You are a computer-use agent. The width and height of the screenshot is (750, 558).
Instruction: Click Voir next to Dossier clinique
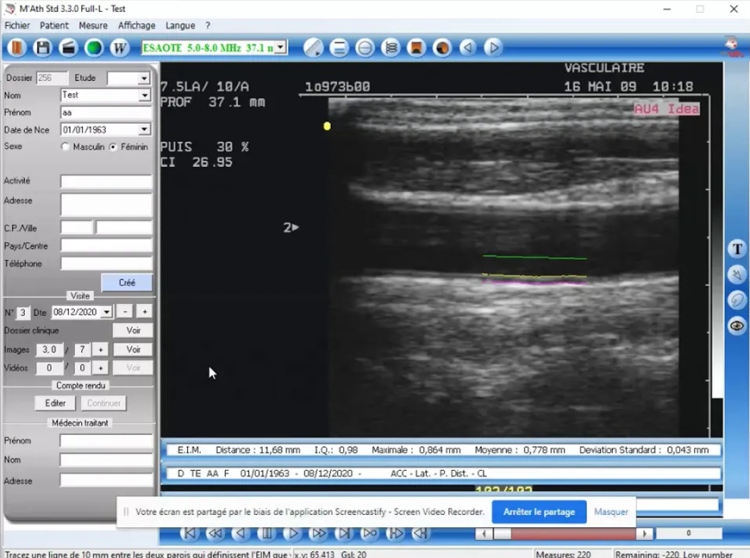pos(133,330)
